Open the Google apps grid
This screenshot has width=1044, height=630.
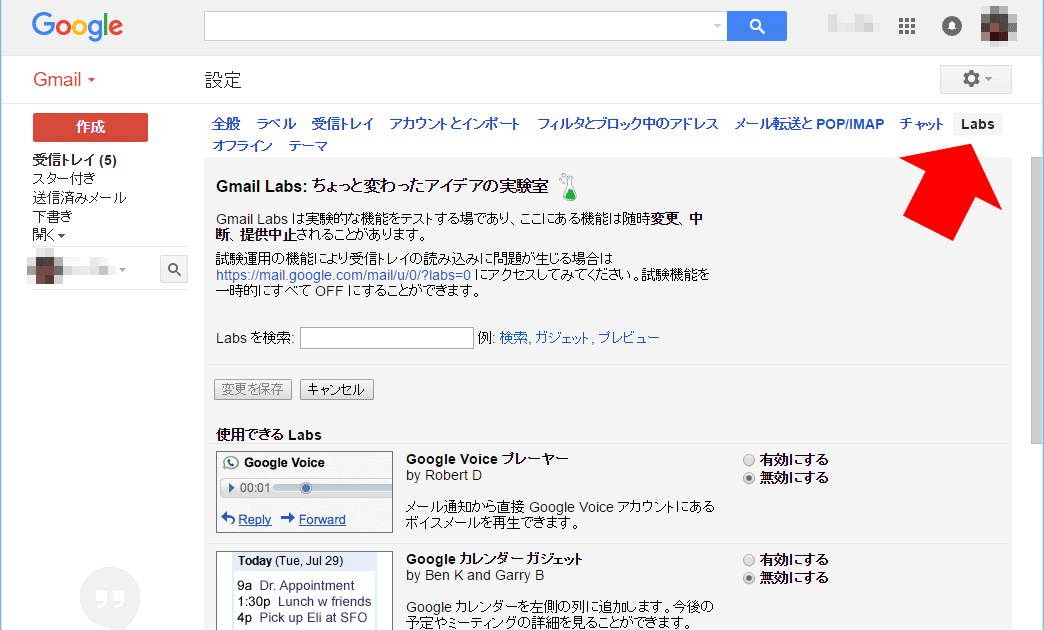coord(906,26)
